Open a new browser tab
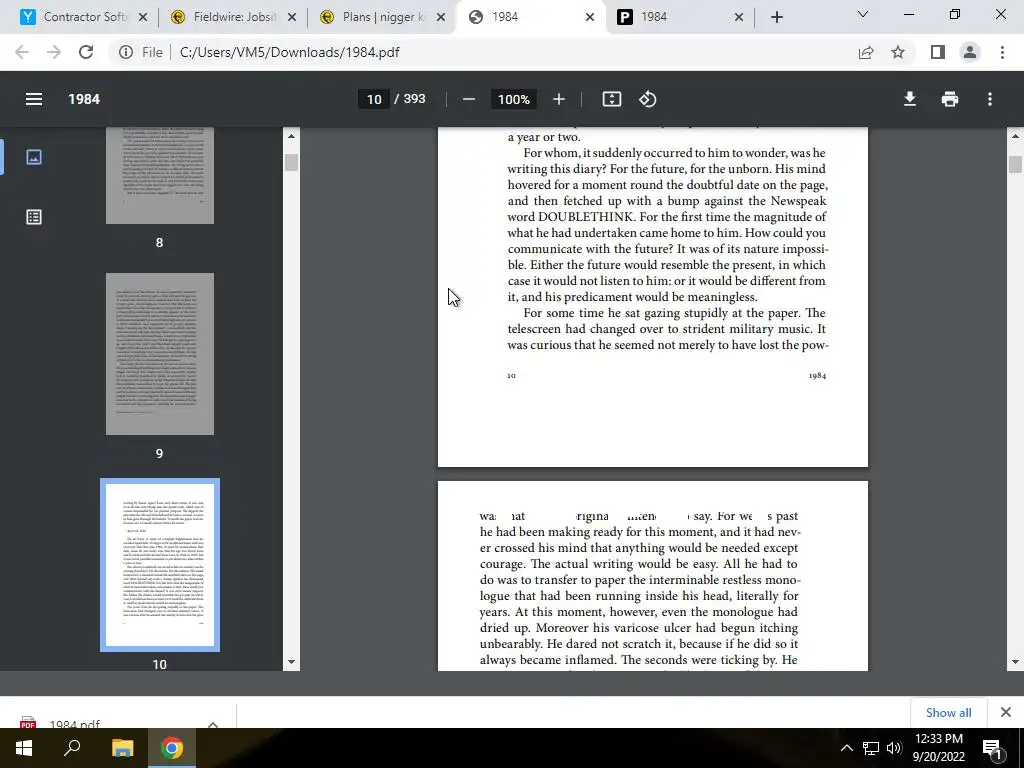The width and height of the screenshot is (1024, 768). coord(776,17)
